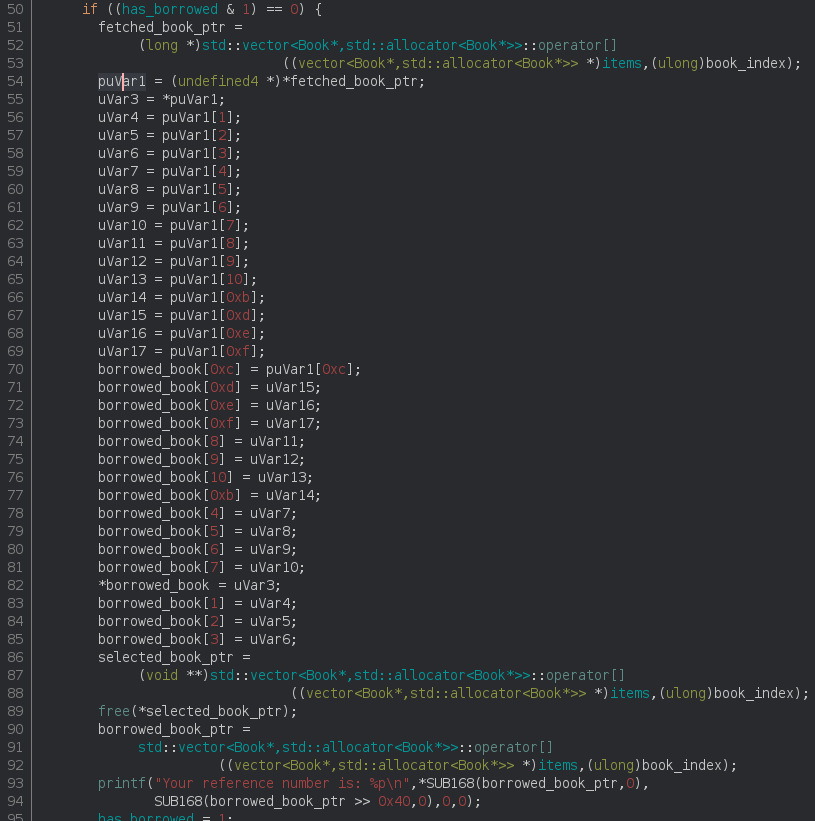Click uVar10 on line 62
This screenshot has width=815, height=821.
122,225
